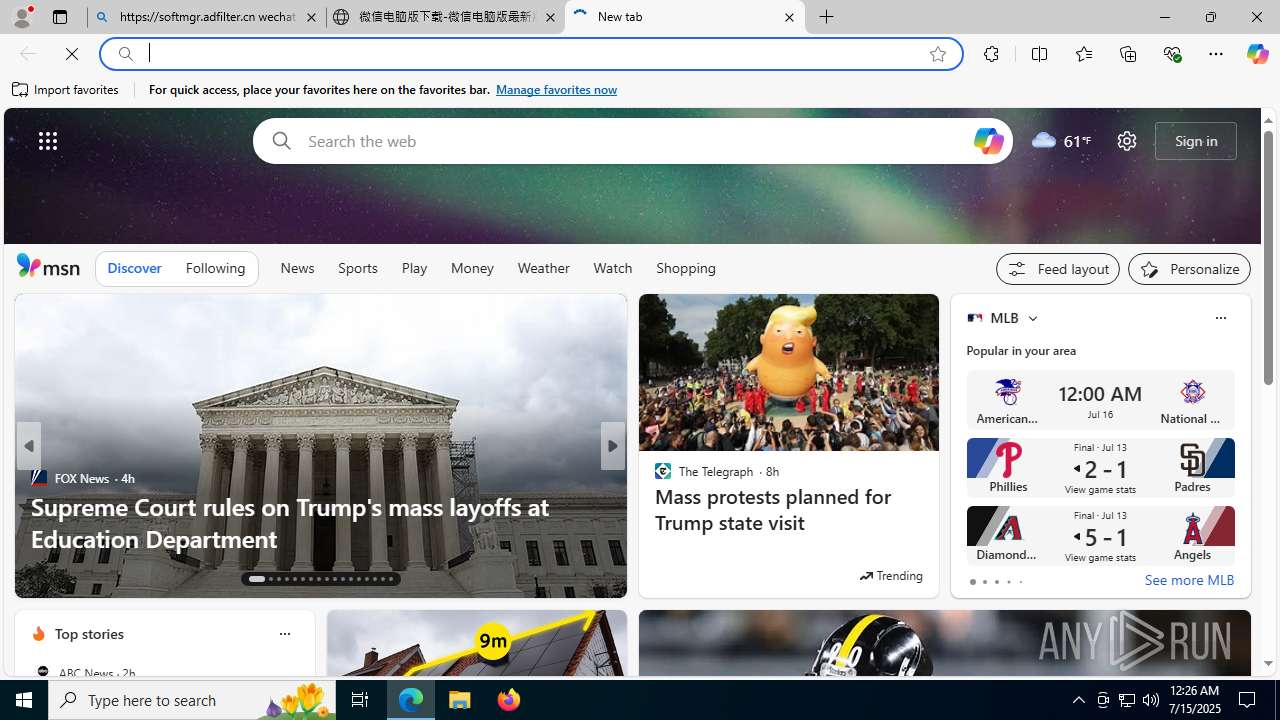Click the Sign in button

[x=1196, y=141]
